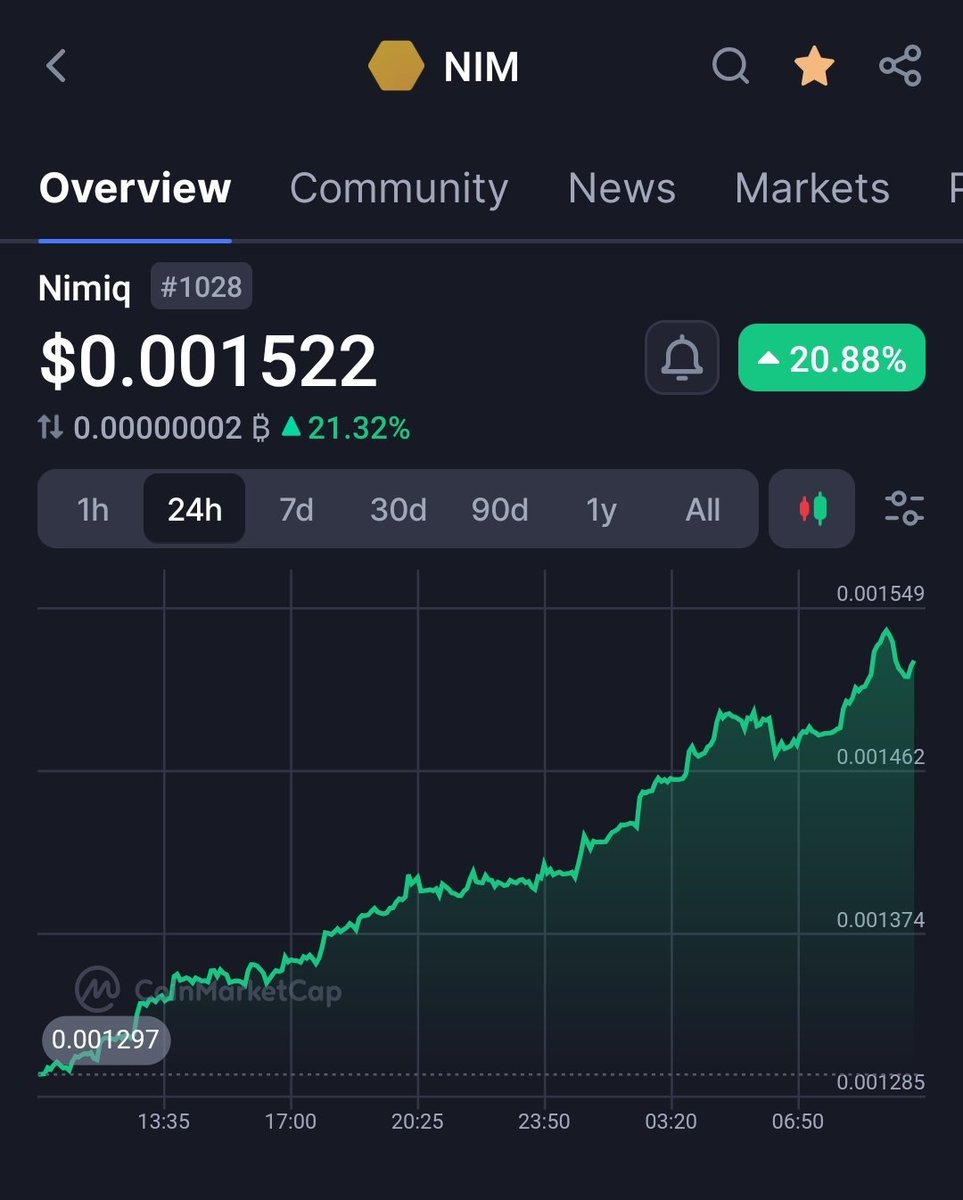Tap the 0.00000002 BTC price

click(x=172, y=429)
